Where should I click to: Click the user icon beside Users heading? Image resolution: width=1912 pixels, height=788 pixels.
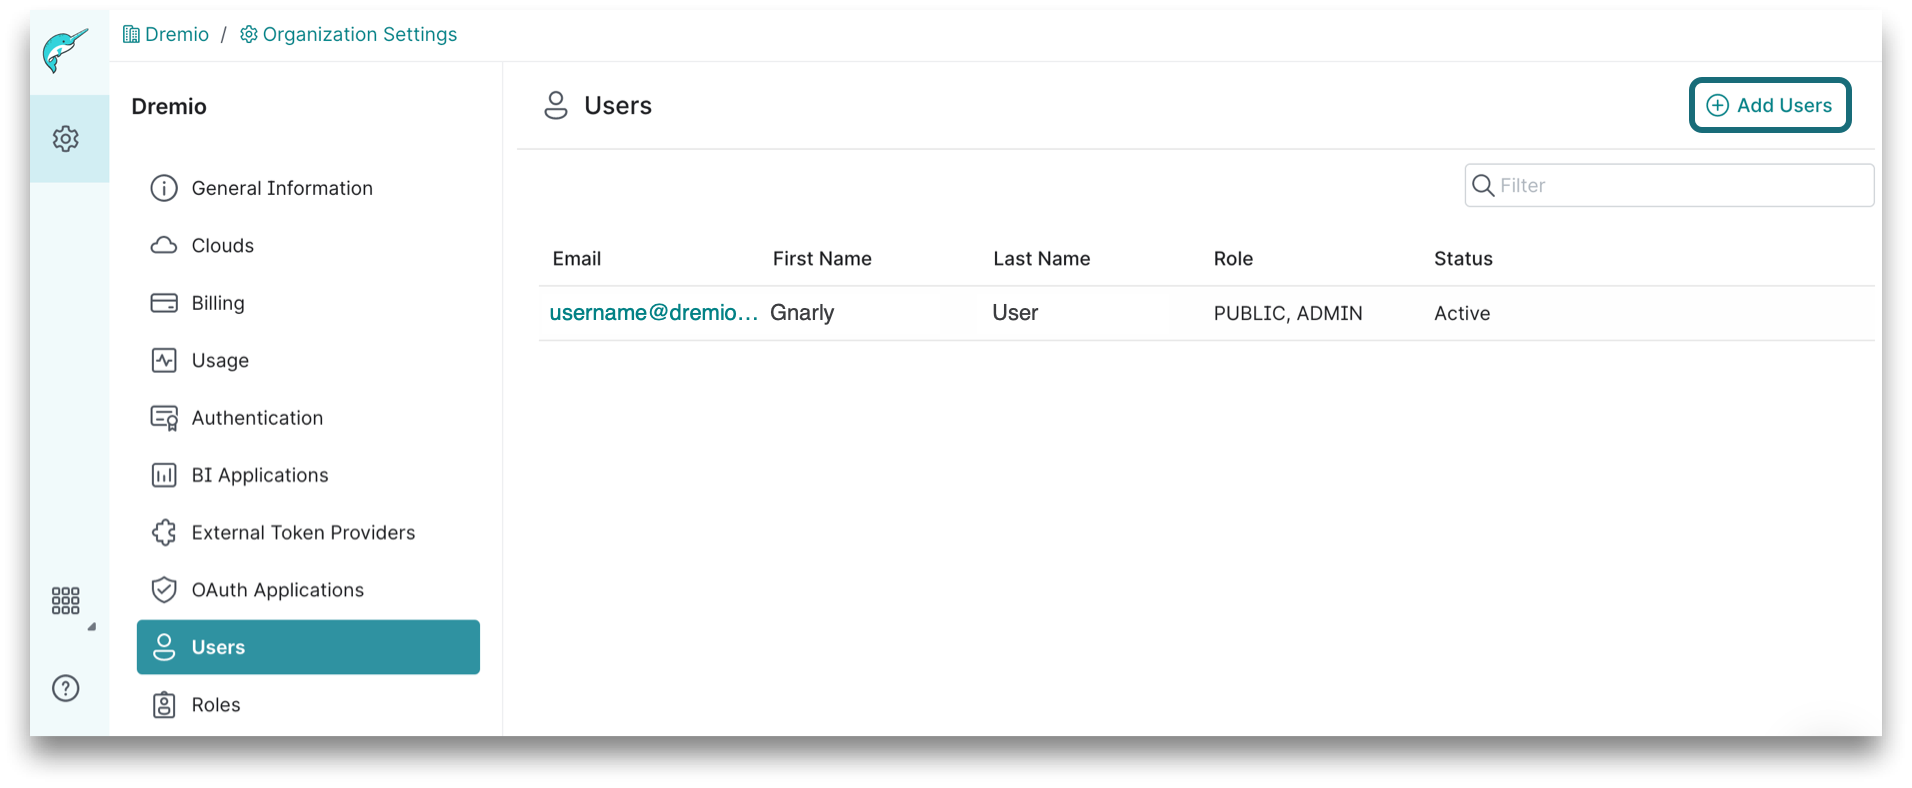click(x=556, y=105)
